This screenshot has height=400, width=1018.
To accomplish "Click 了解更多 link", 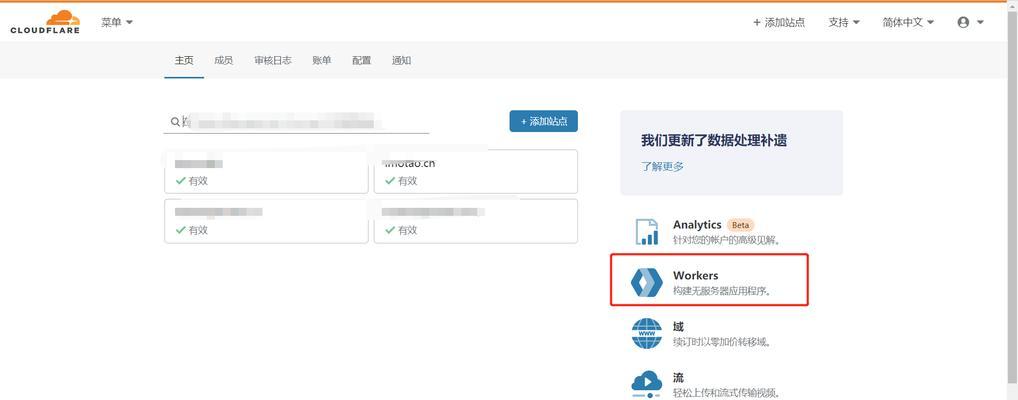I will (662, 166).
